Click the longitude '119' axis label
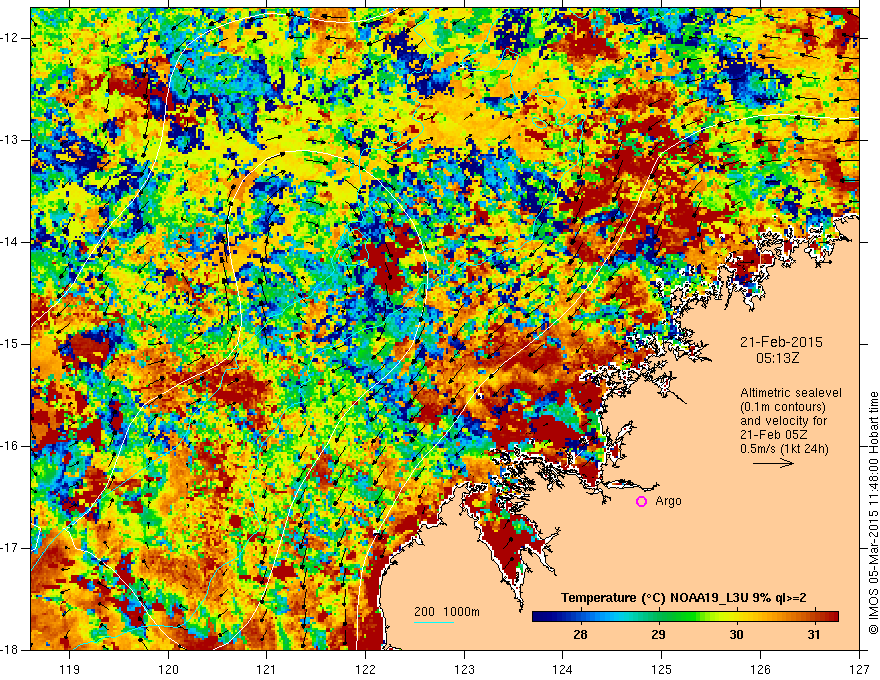The width and height of the screenshot is (880, 680). point(70,669)
